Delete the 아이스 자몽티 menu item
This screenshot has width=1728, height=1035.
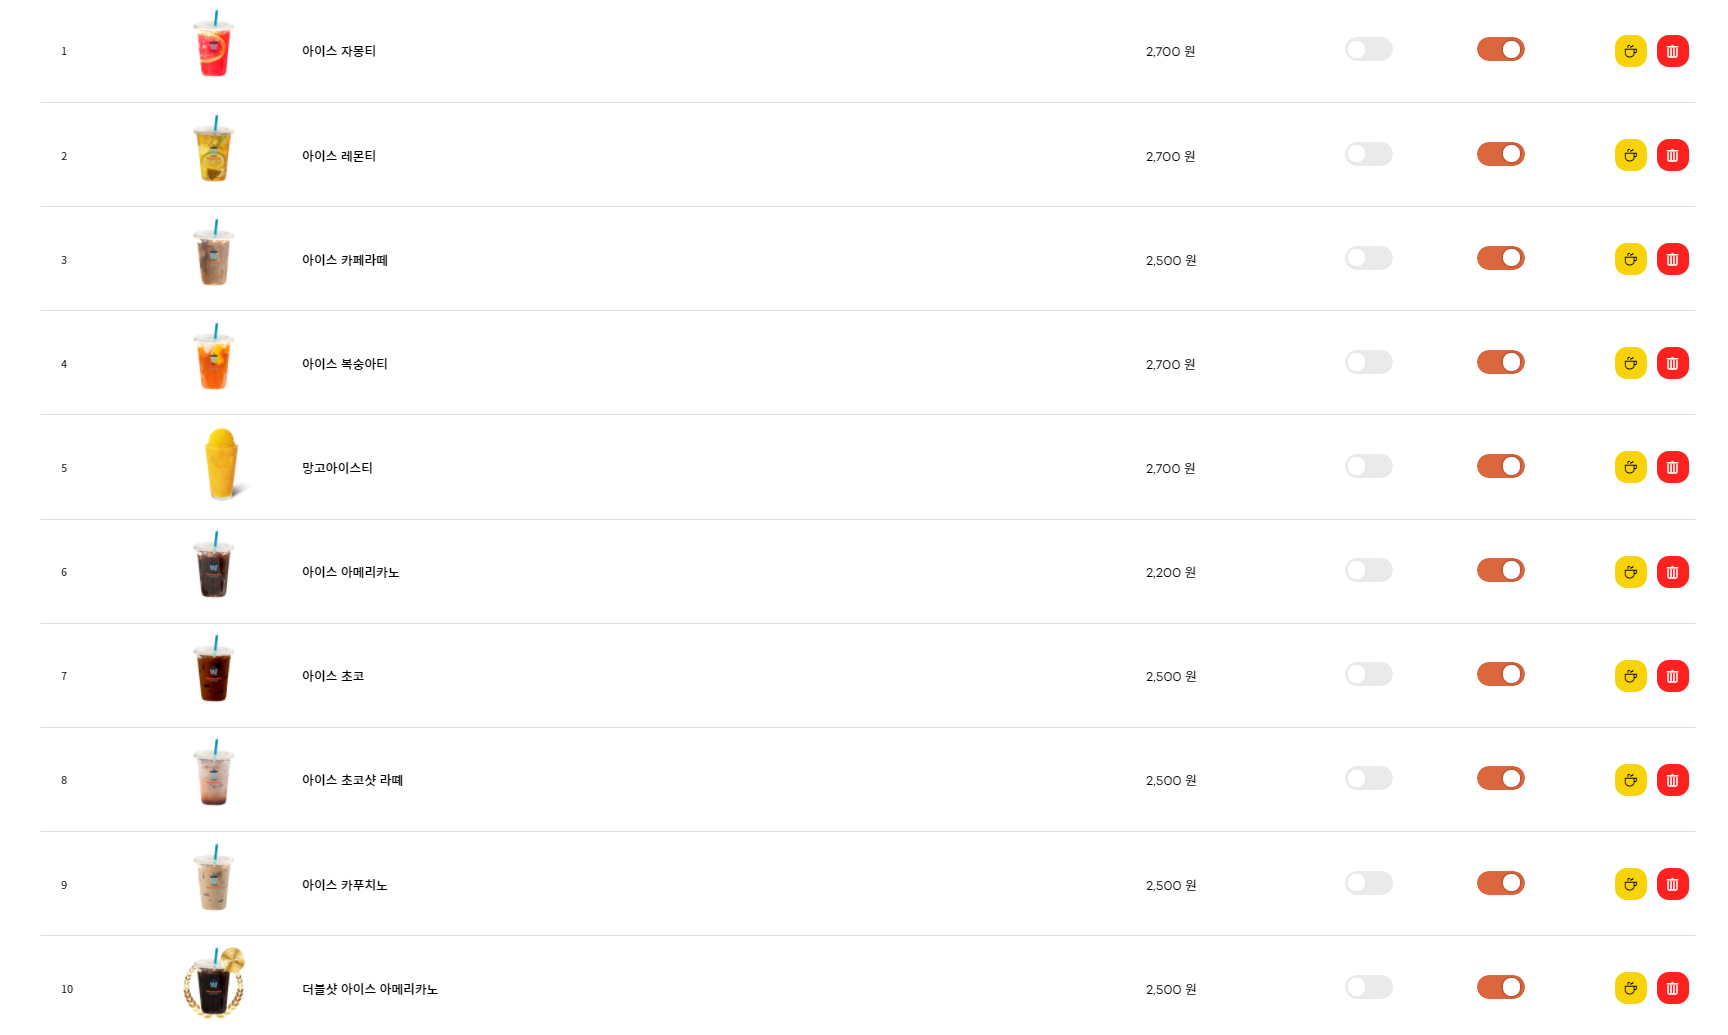(x=1672, y=51)
